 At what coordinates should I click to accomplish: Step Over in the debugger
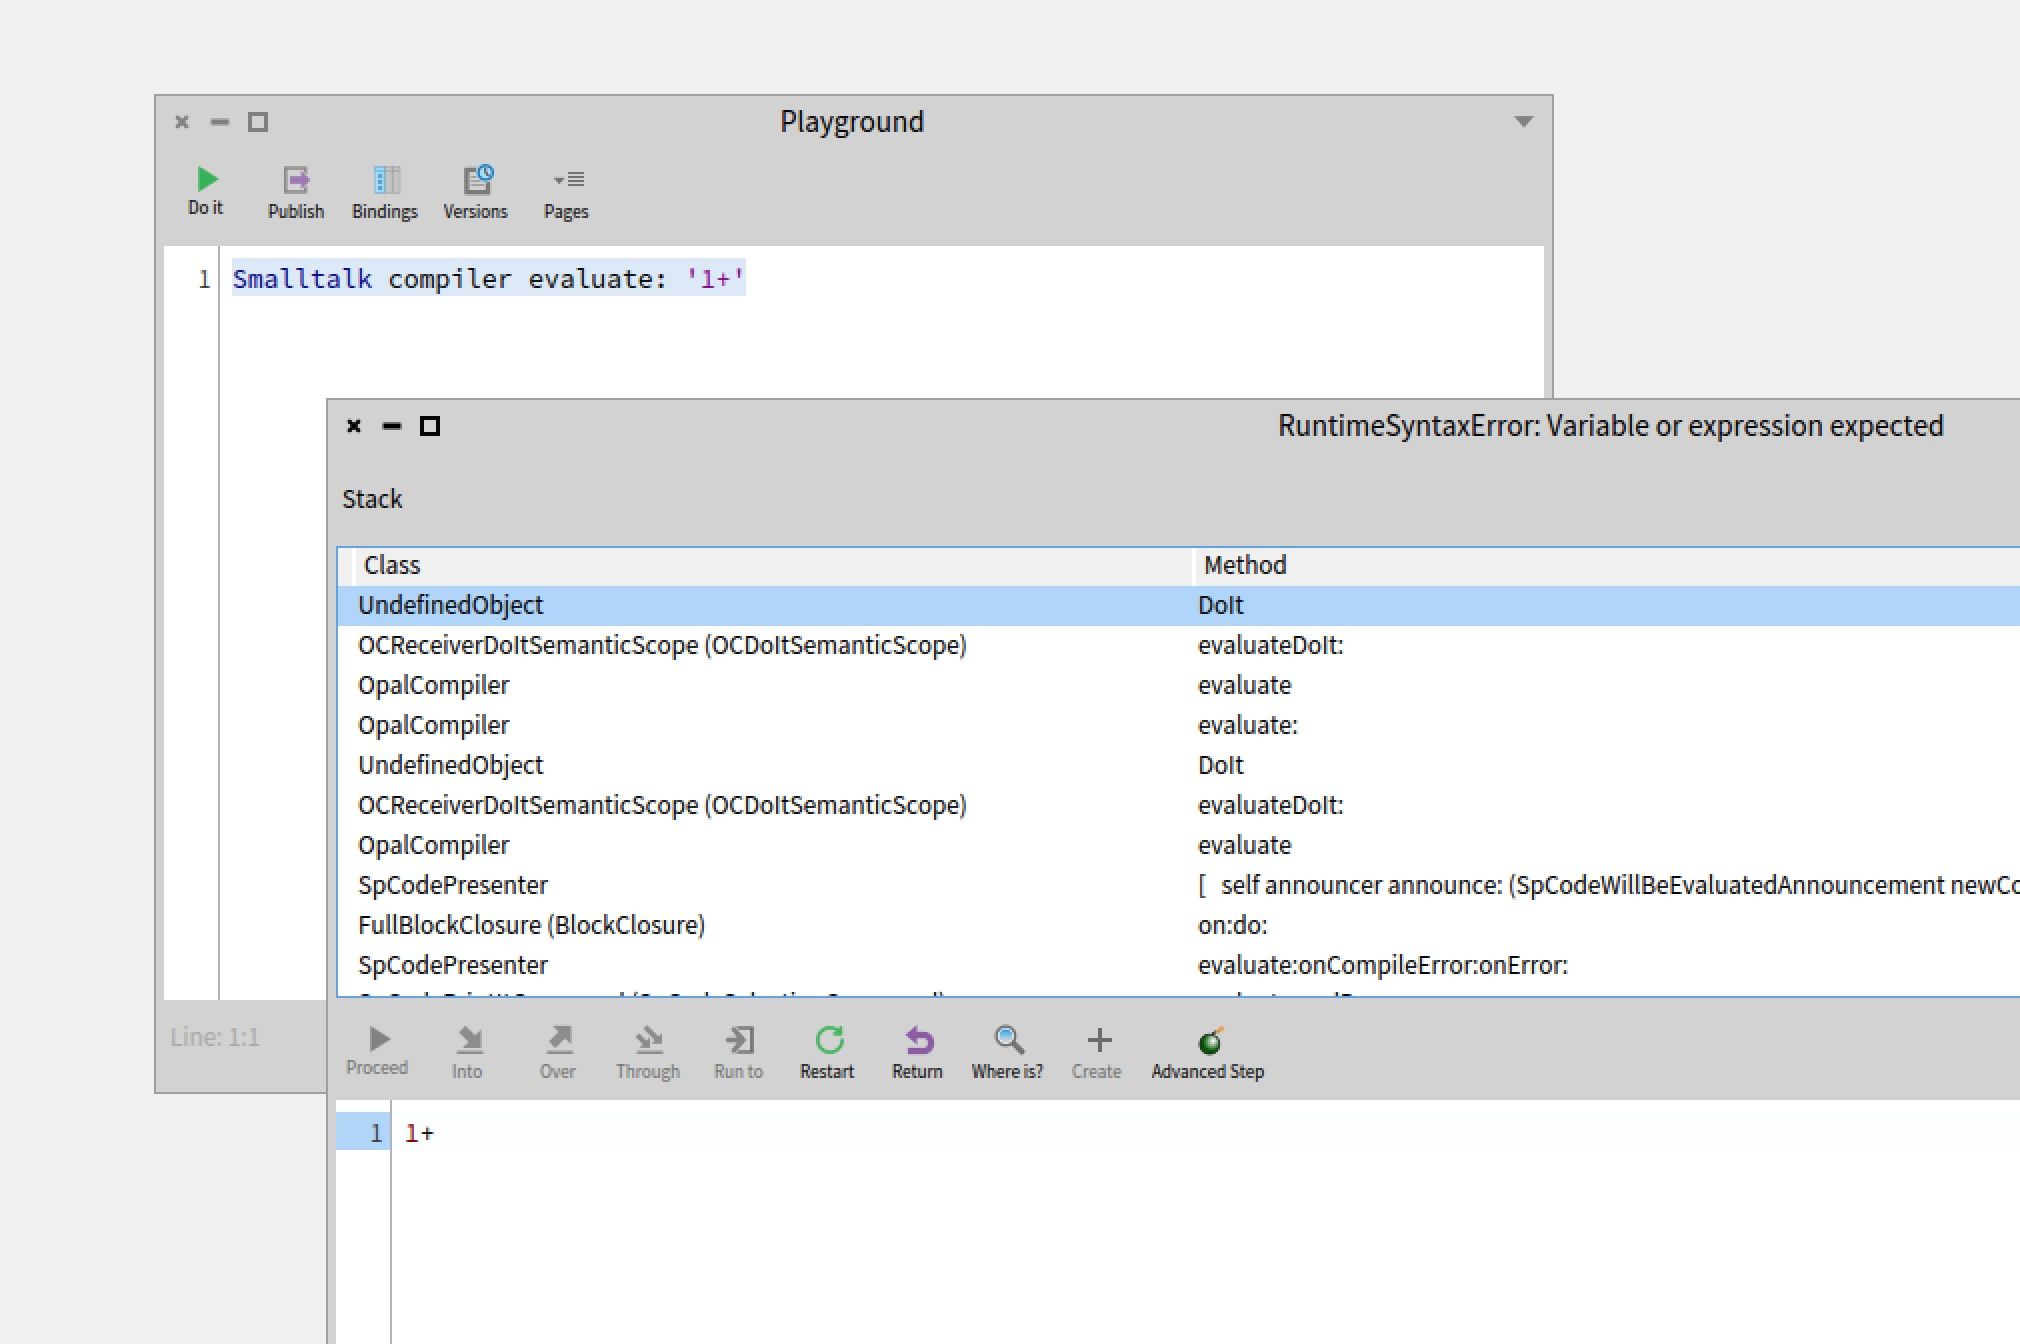[x=558, y=1052]
